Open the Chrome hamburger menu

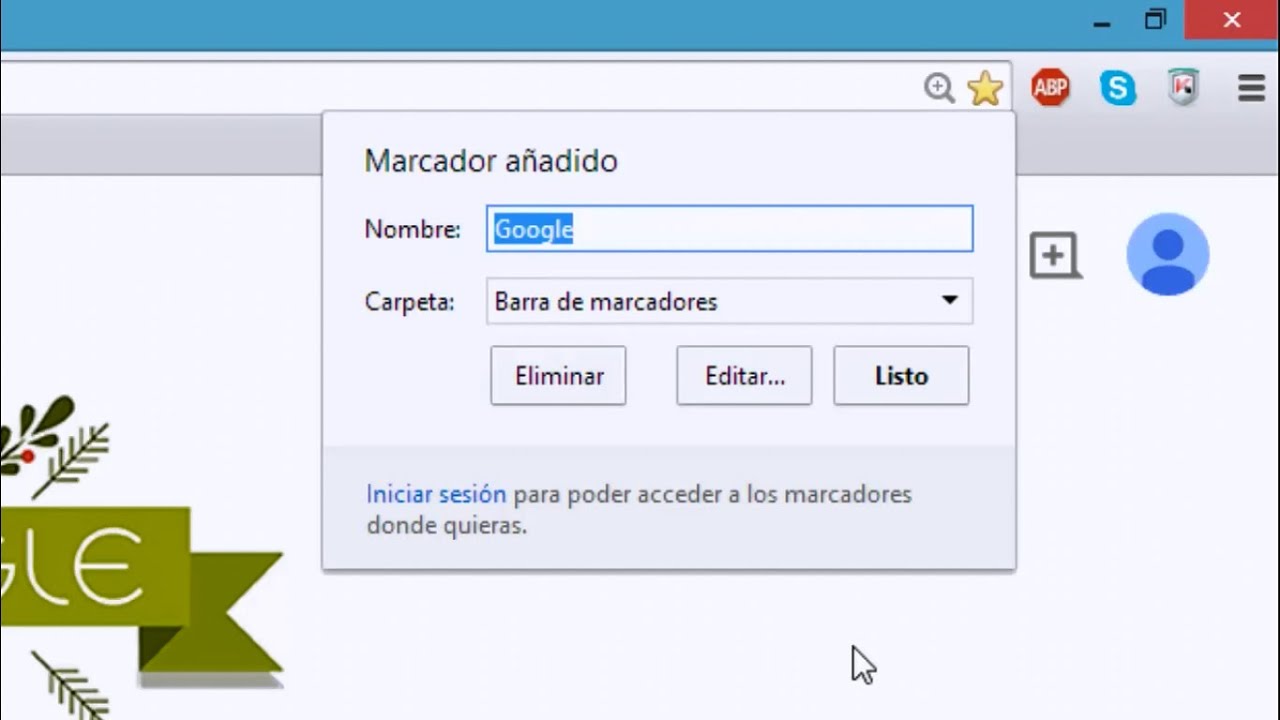tap(1251, 88)
